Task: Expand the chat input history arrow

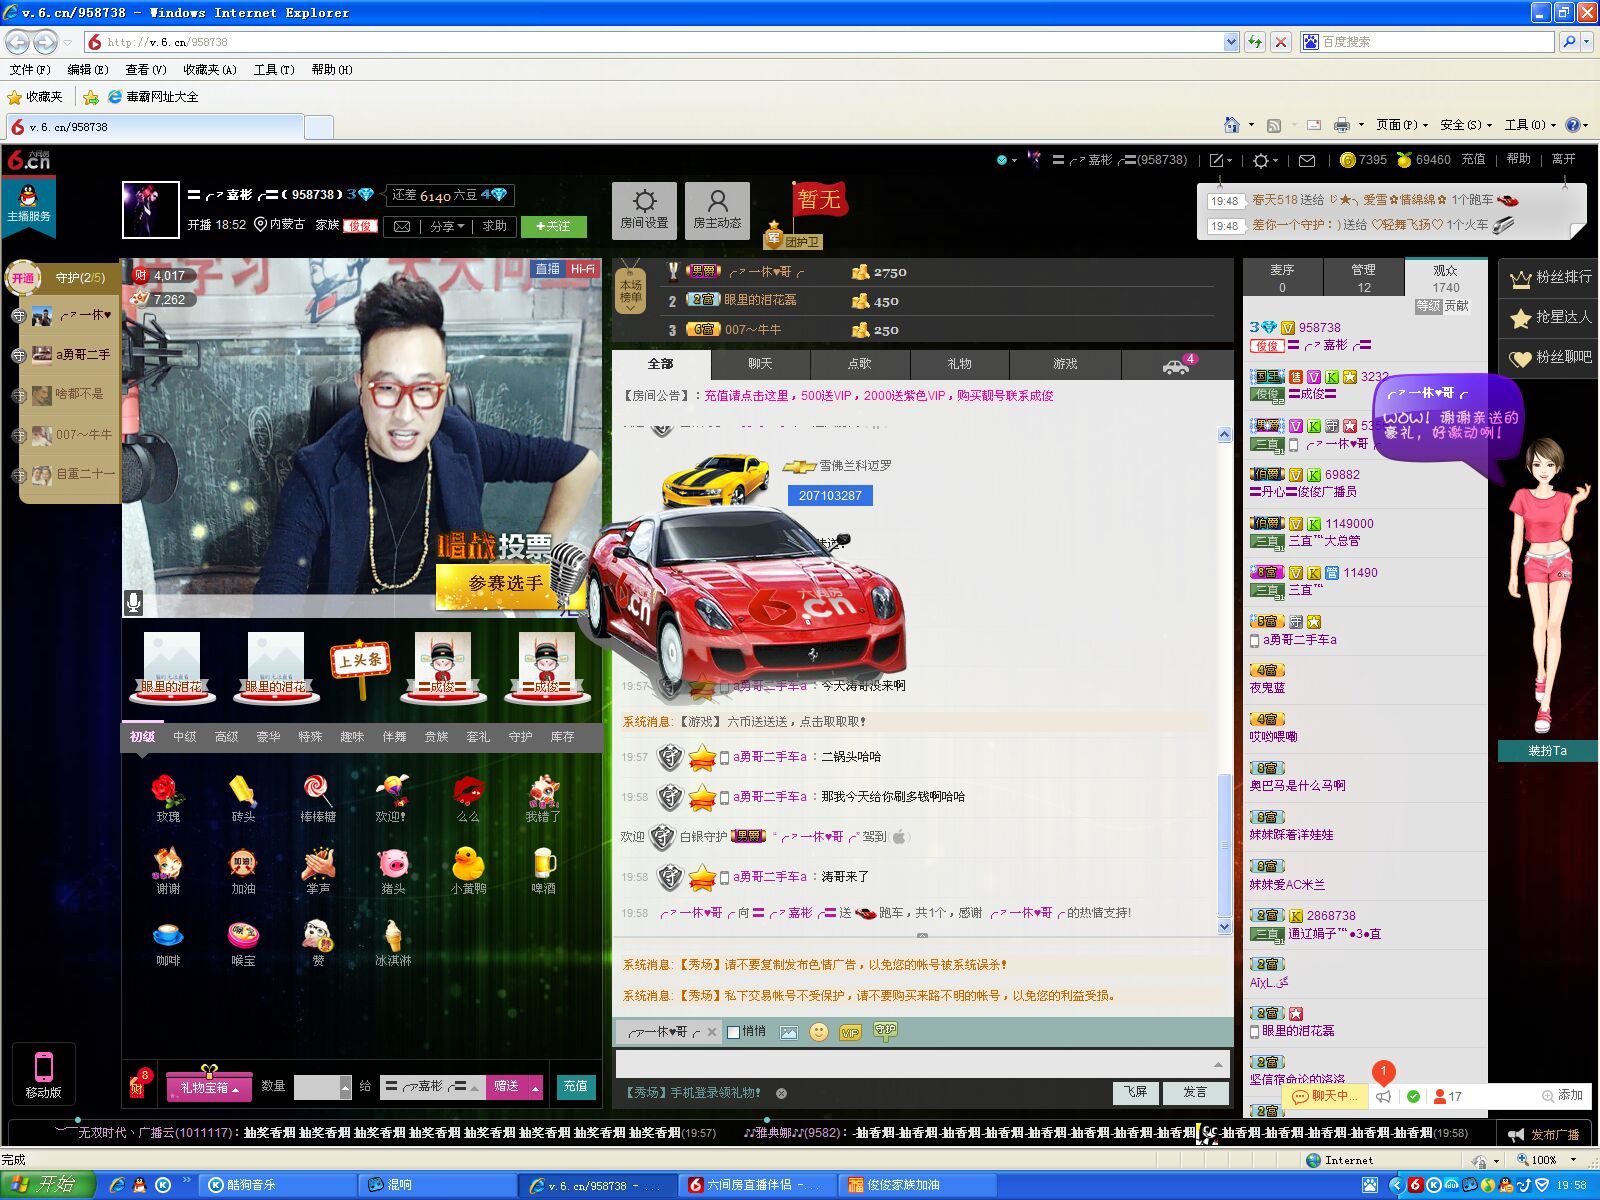Action: 1218,1064
